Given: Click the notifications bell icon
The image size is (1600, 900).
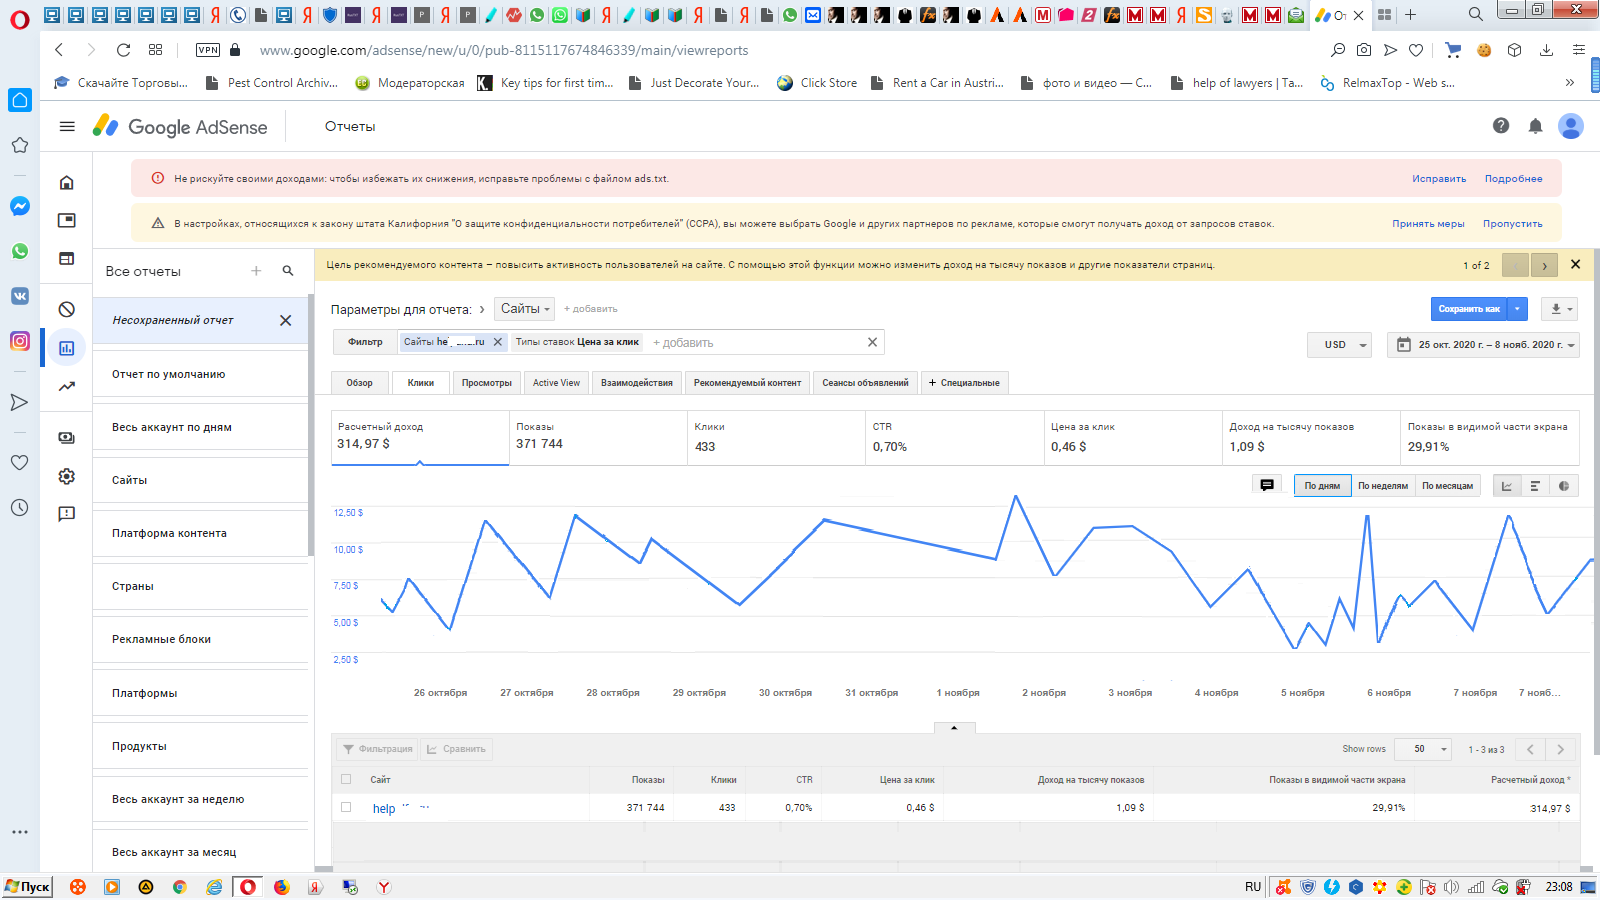Looking at the screenshot, I should (1535, 126).
